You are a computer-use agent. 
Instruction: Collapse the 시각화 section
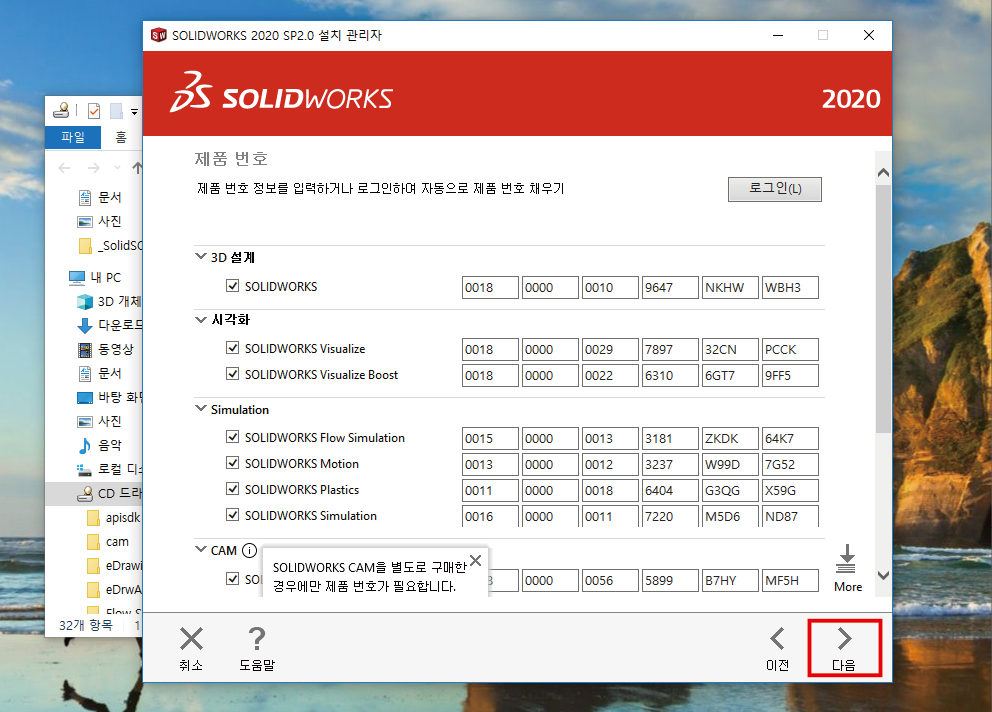tap(201, 320)
